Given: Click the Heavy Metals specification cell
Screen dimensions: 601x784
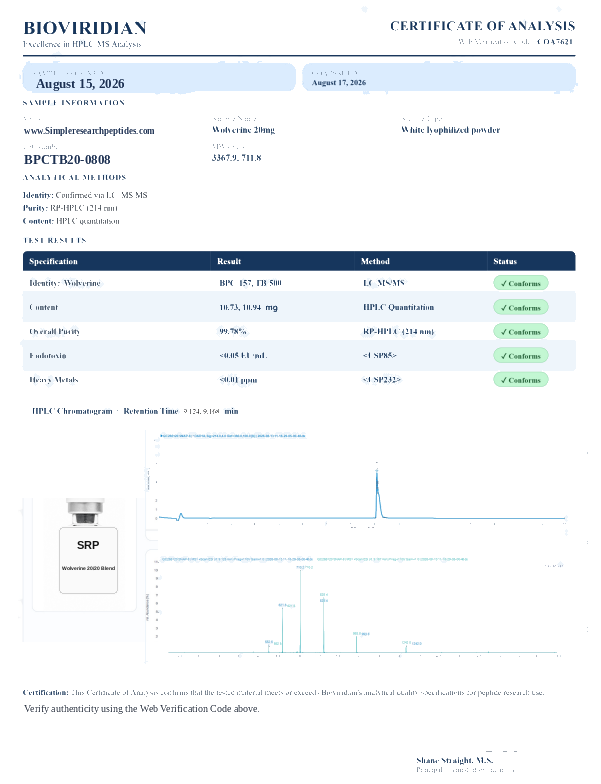Looking at the screenshot, I should tap(54, 380).
